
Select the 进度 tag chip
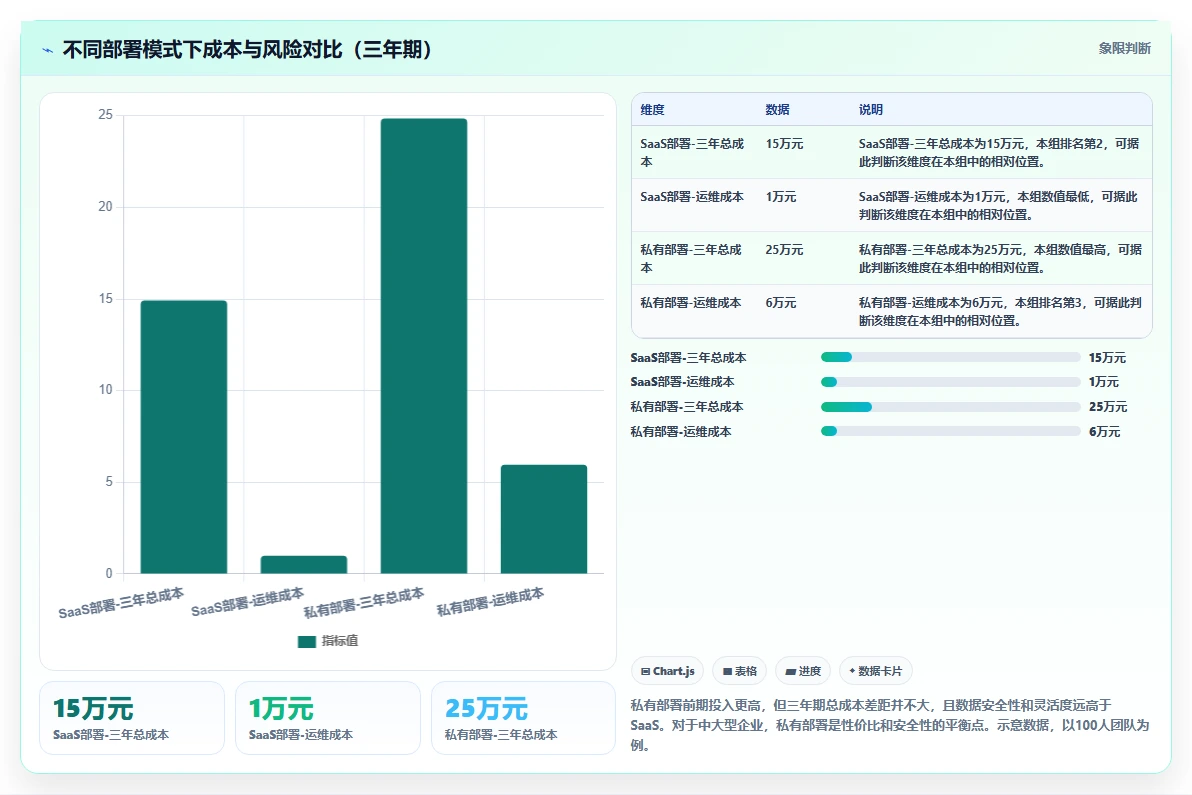803,671
